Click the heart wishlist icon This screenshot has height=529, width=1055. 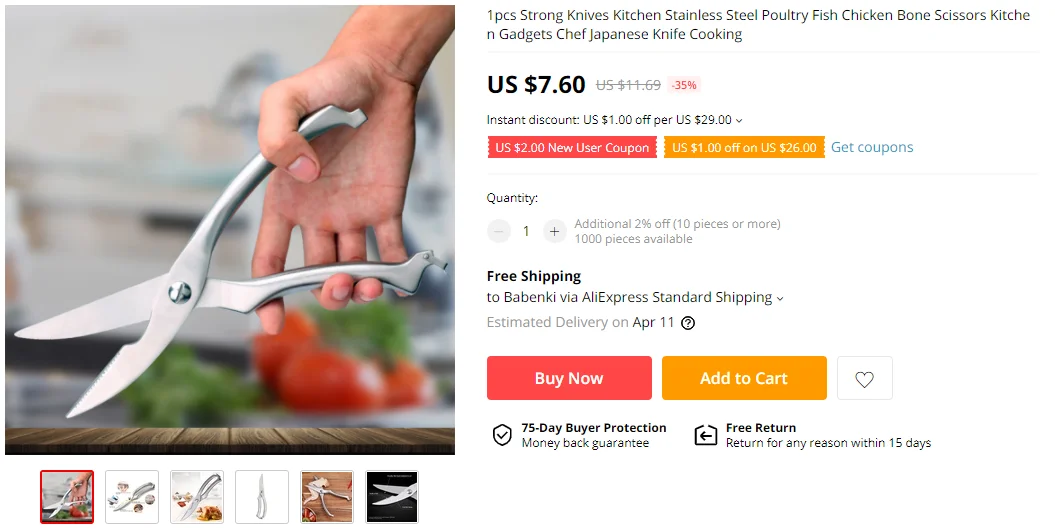864,379
